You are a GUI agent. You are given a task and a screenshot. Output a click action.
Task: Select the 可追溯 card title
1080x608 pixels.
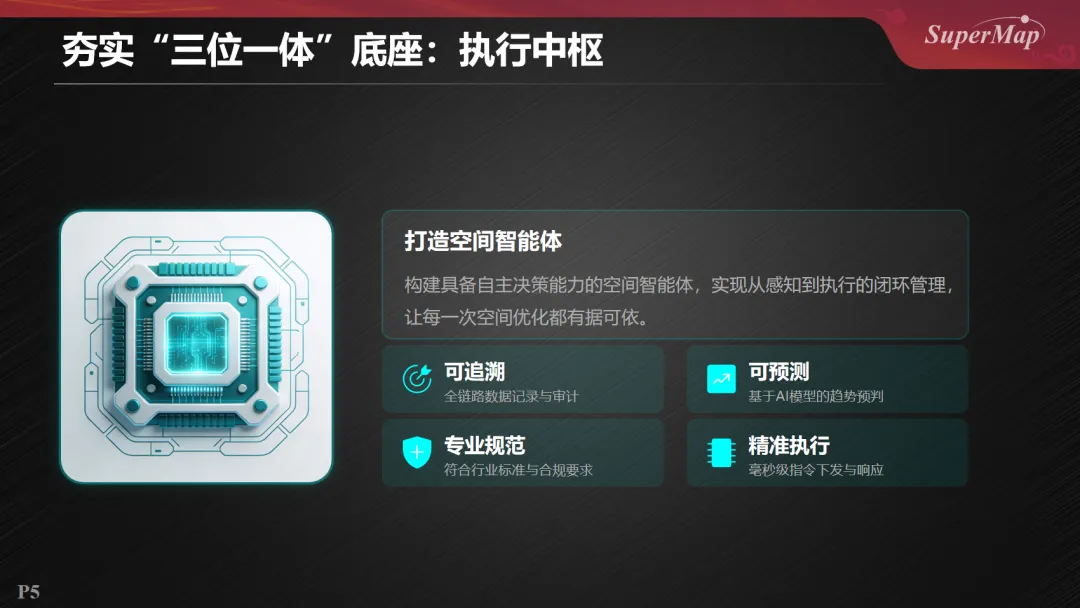click(x=475, y=372)
